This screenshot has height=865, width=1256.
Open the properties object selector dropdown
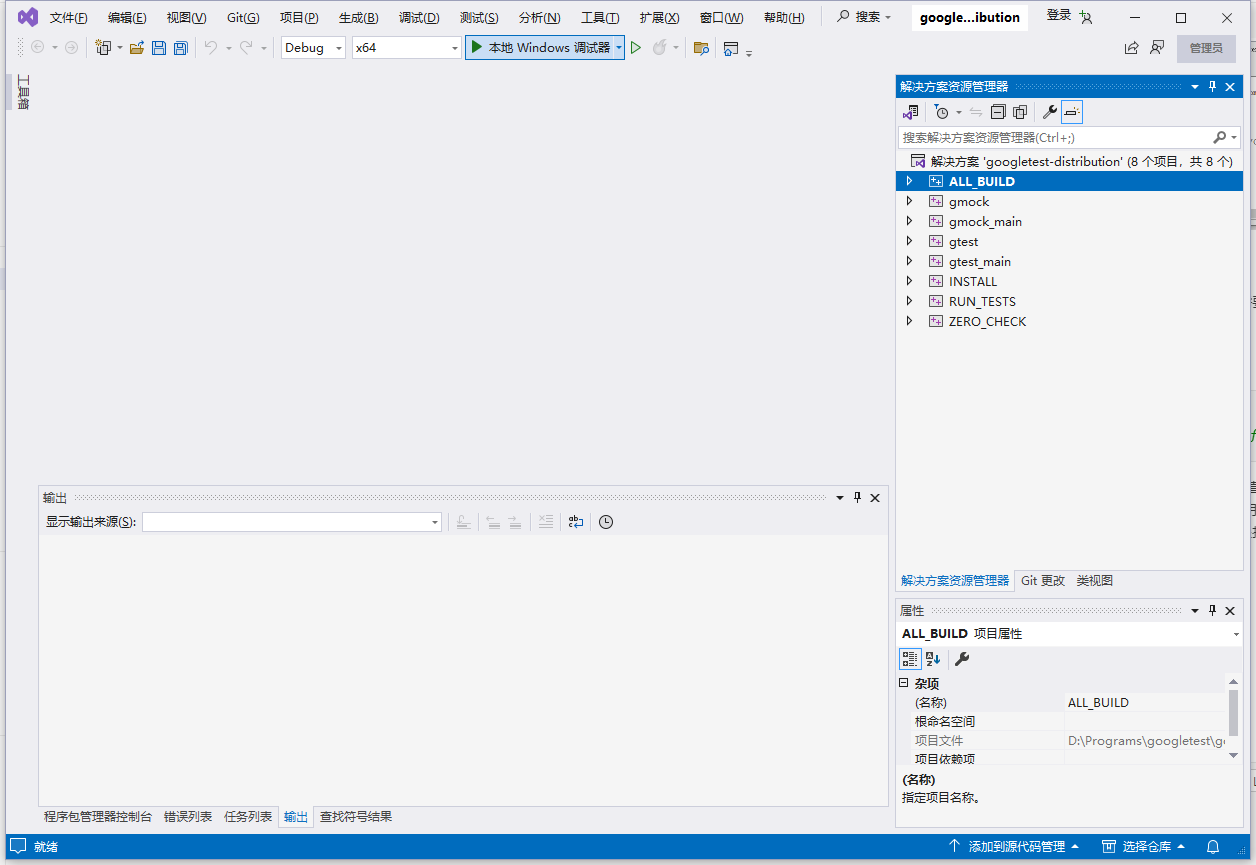1236,634
